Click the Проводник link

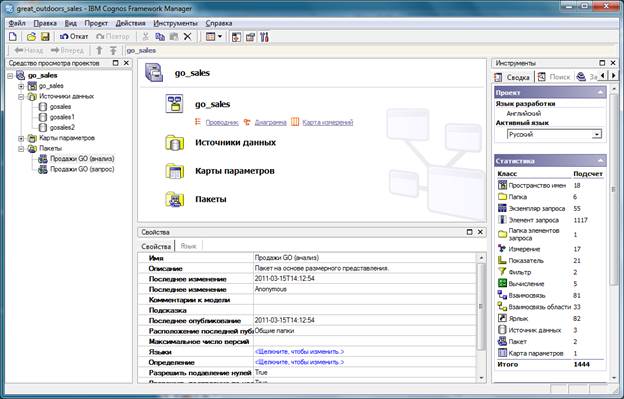coord(222,123)
